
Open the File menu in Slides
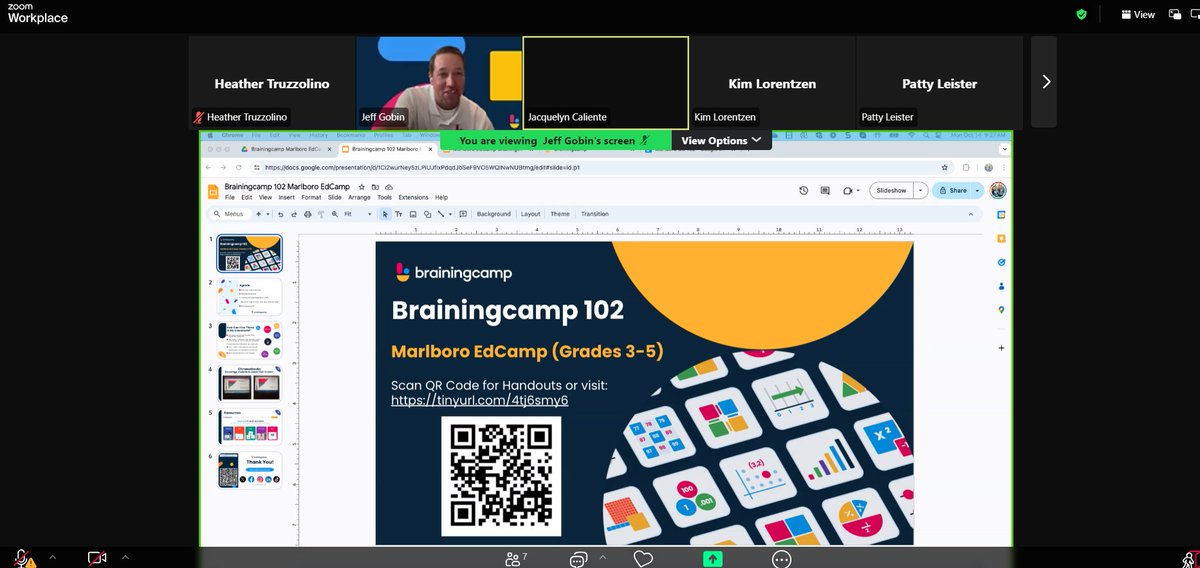[x=229, y=198]
